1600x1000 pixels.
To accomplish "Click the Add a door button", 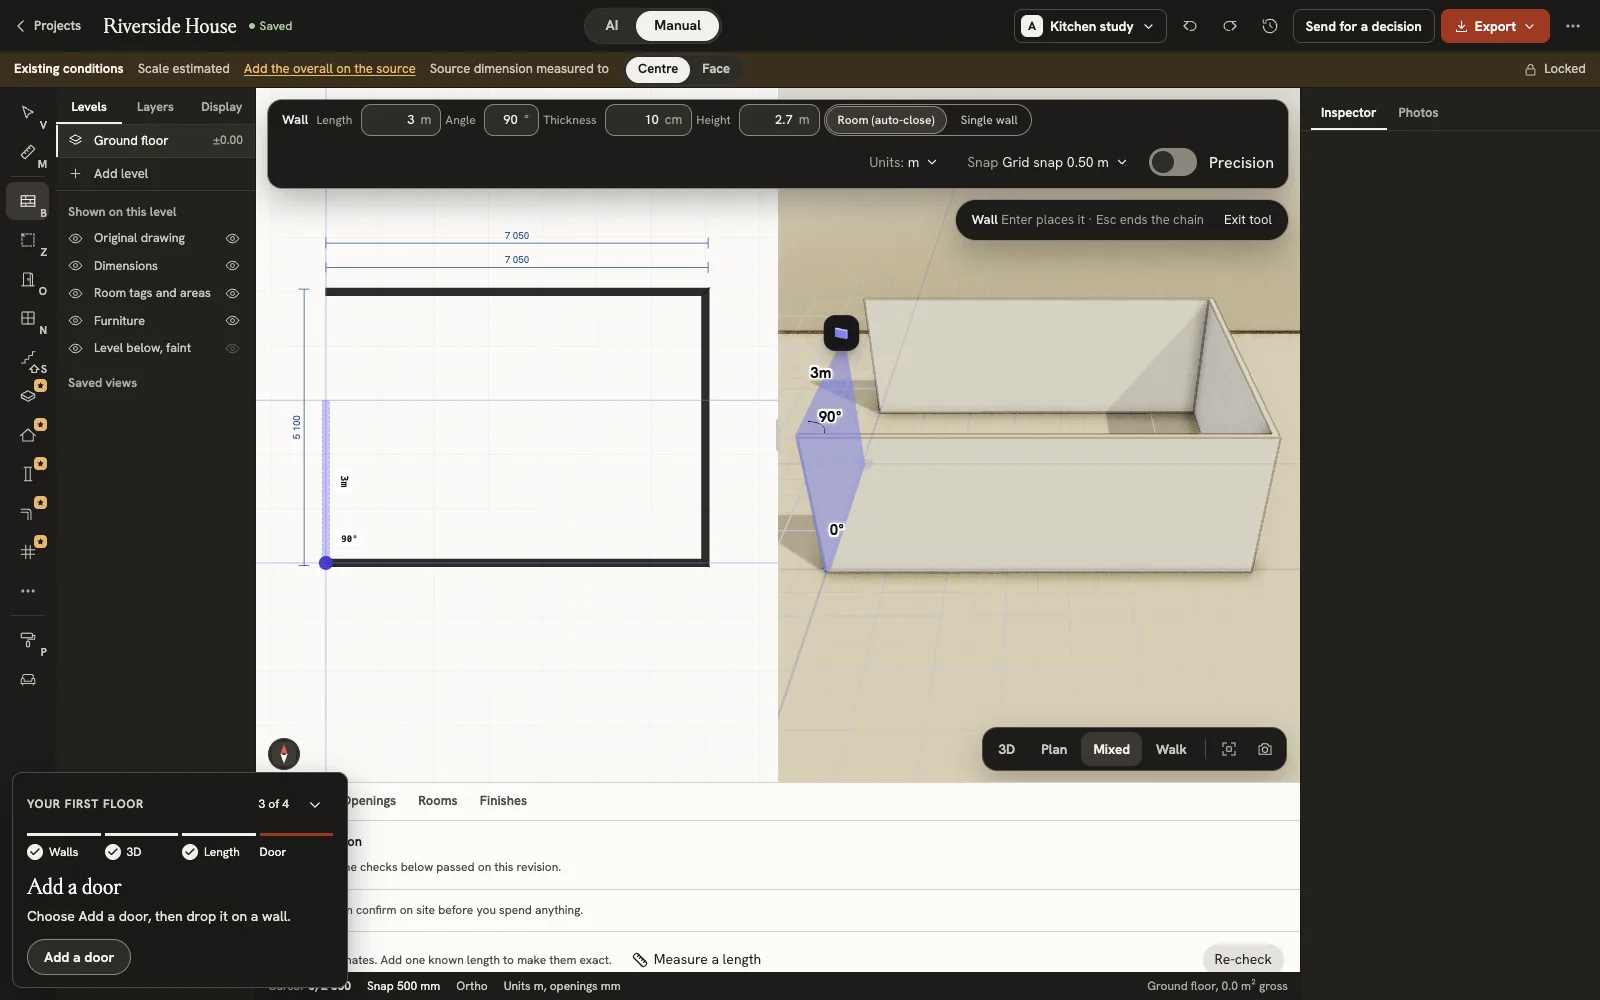I will (79, 957).
